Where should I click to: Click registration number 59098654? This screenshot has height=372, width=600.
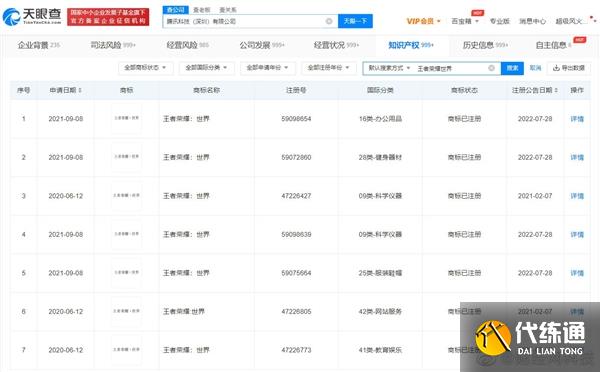[296, 119]
